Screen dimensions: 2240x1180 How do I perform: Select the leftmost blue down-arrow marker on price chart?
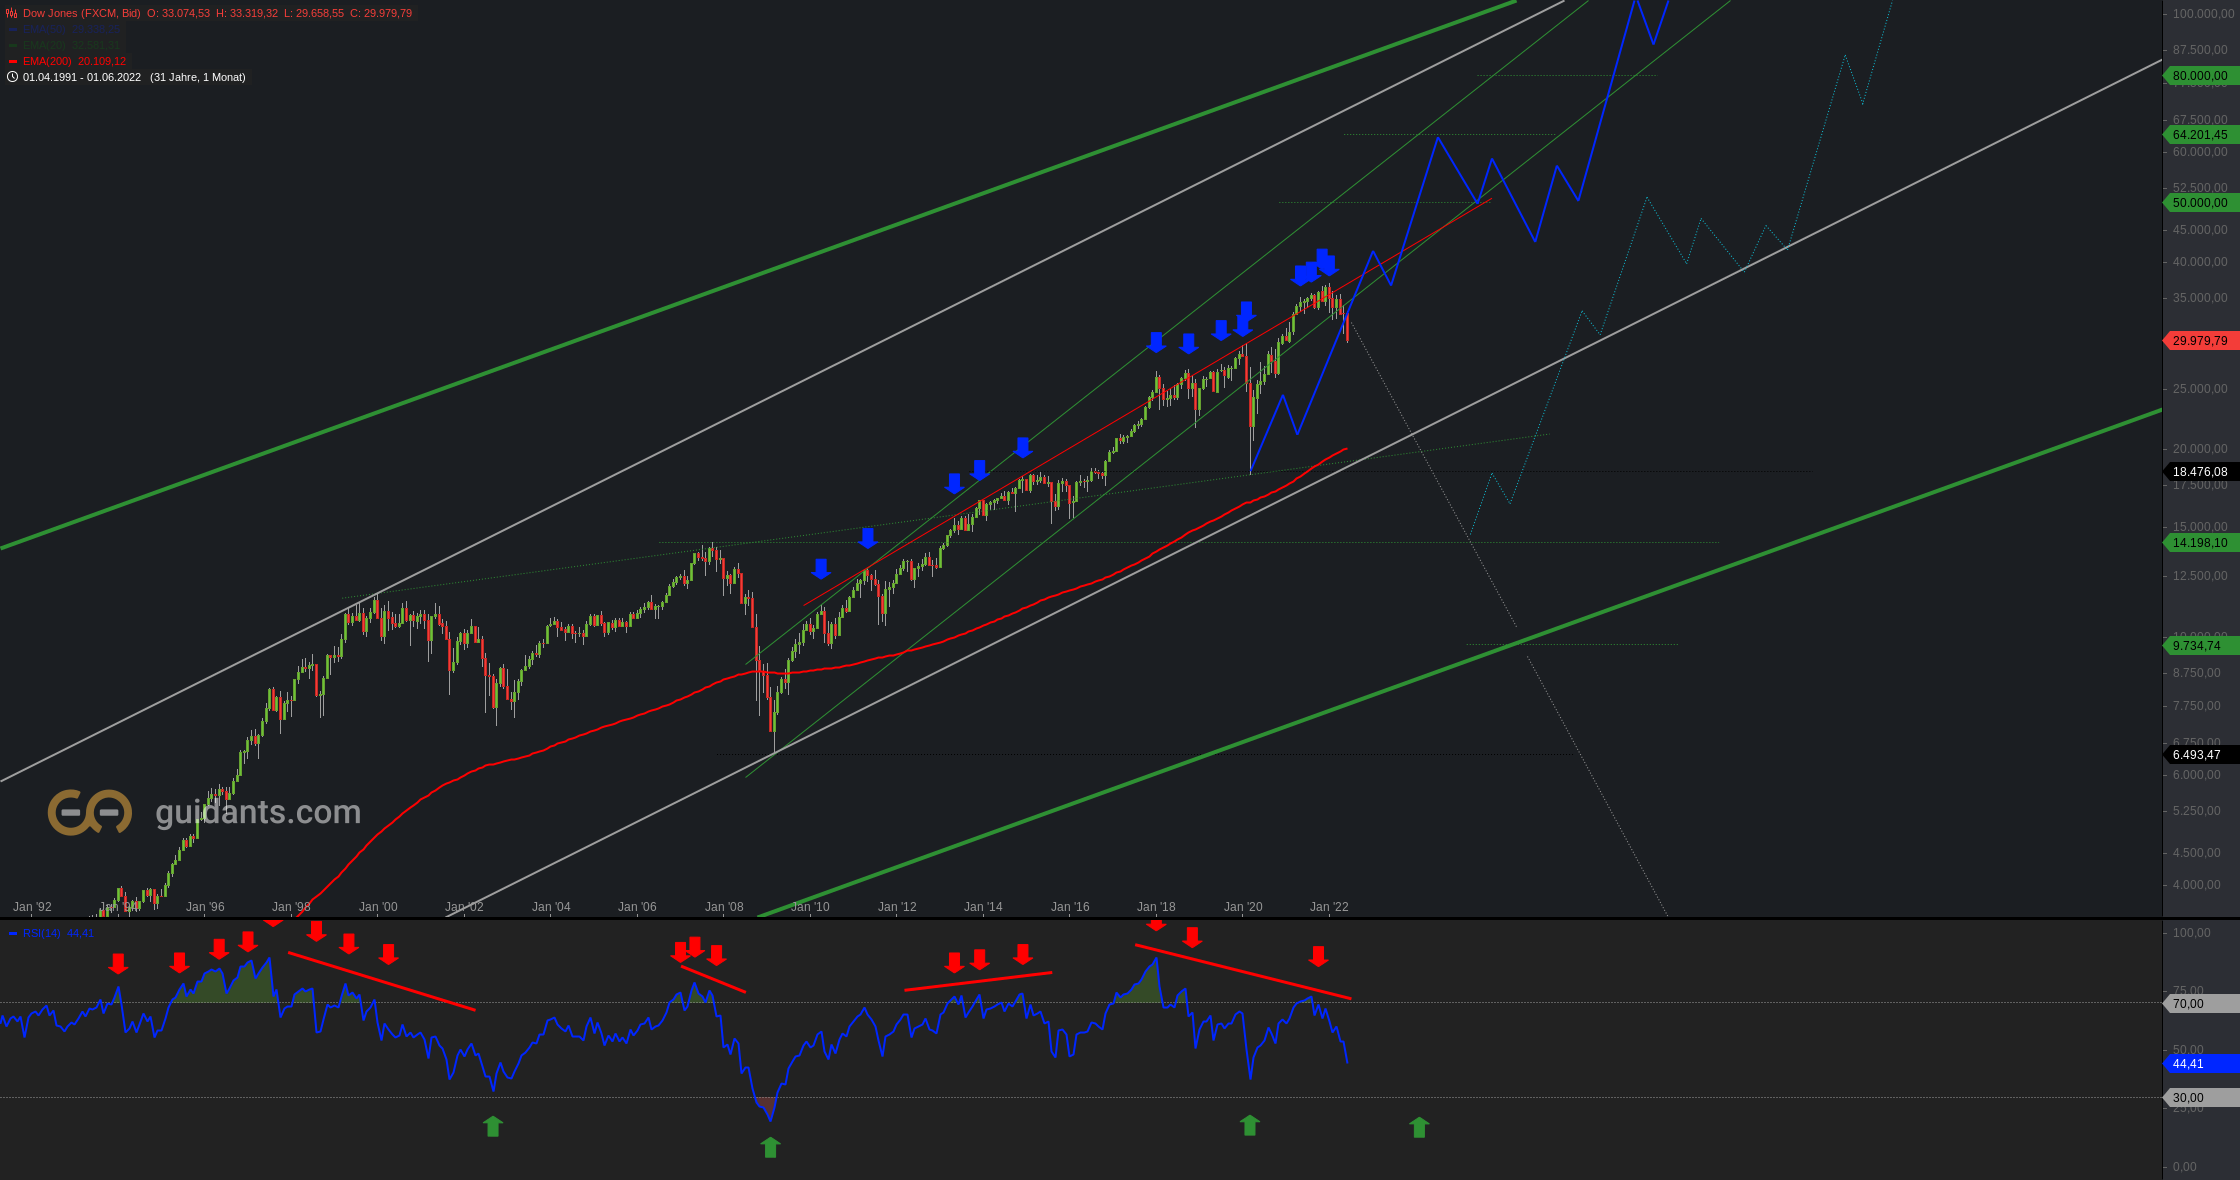point(821,569)
